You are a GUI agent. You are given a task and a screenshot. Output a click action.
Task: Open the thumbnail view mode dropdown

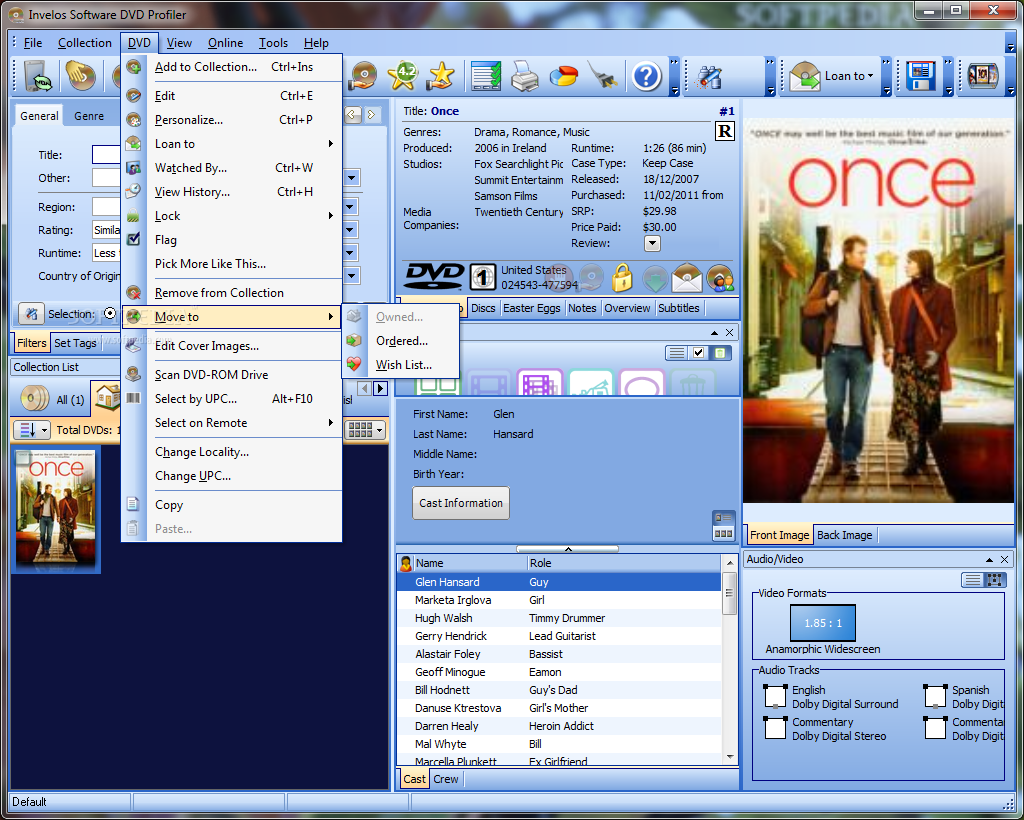[x=364, y=430]
